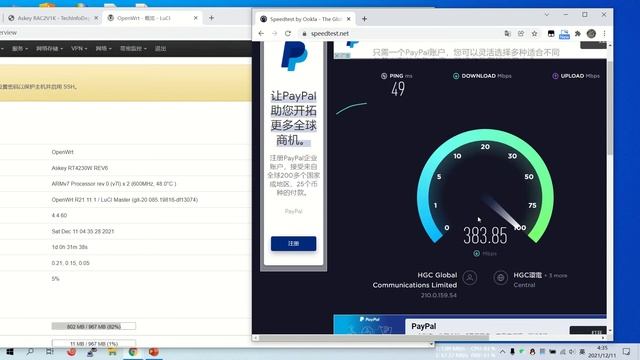Reload the speedtest.net page

[x=288, y=33]
